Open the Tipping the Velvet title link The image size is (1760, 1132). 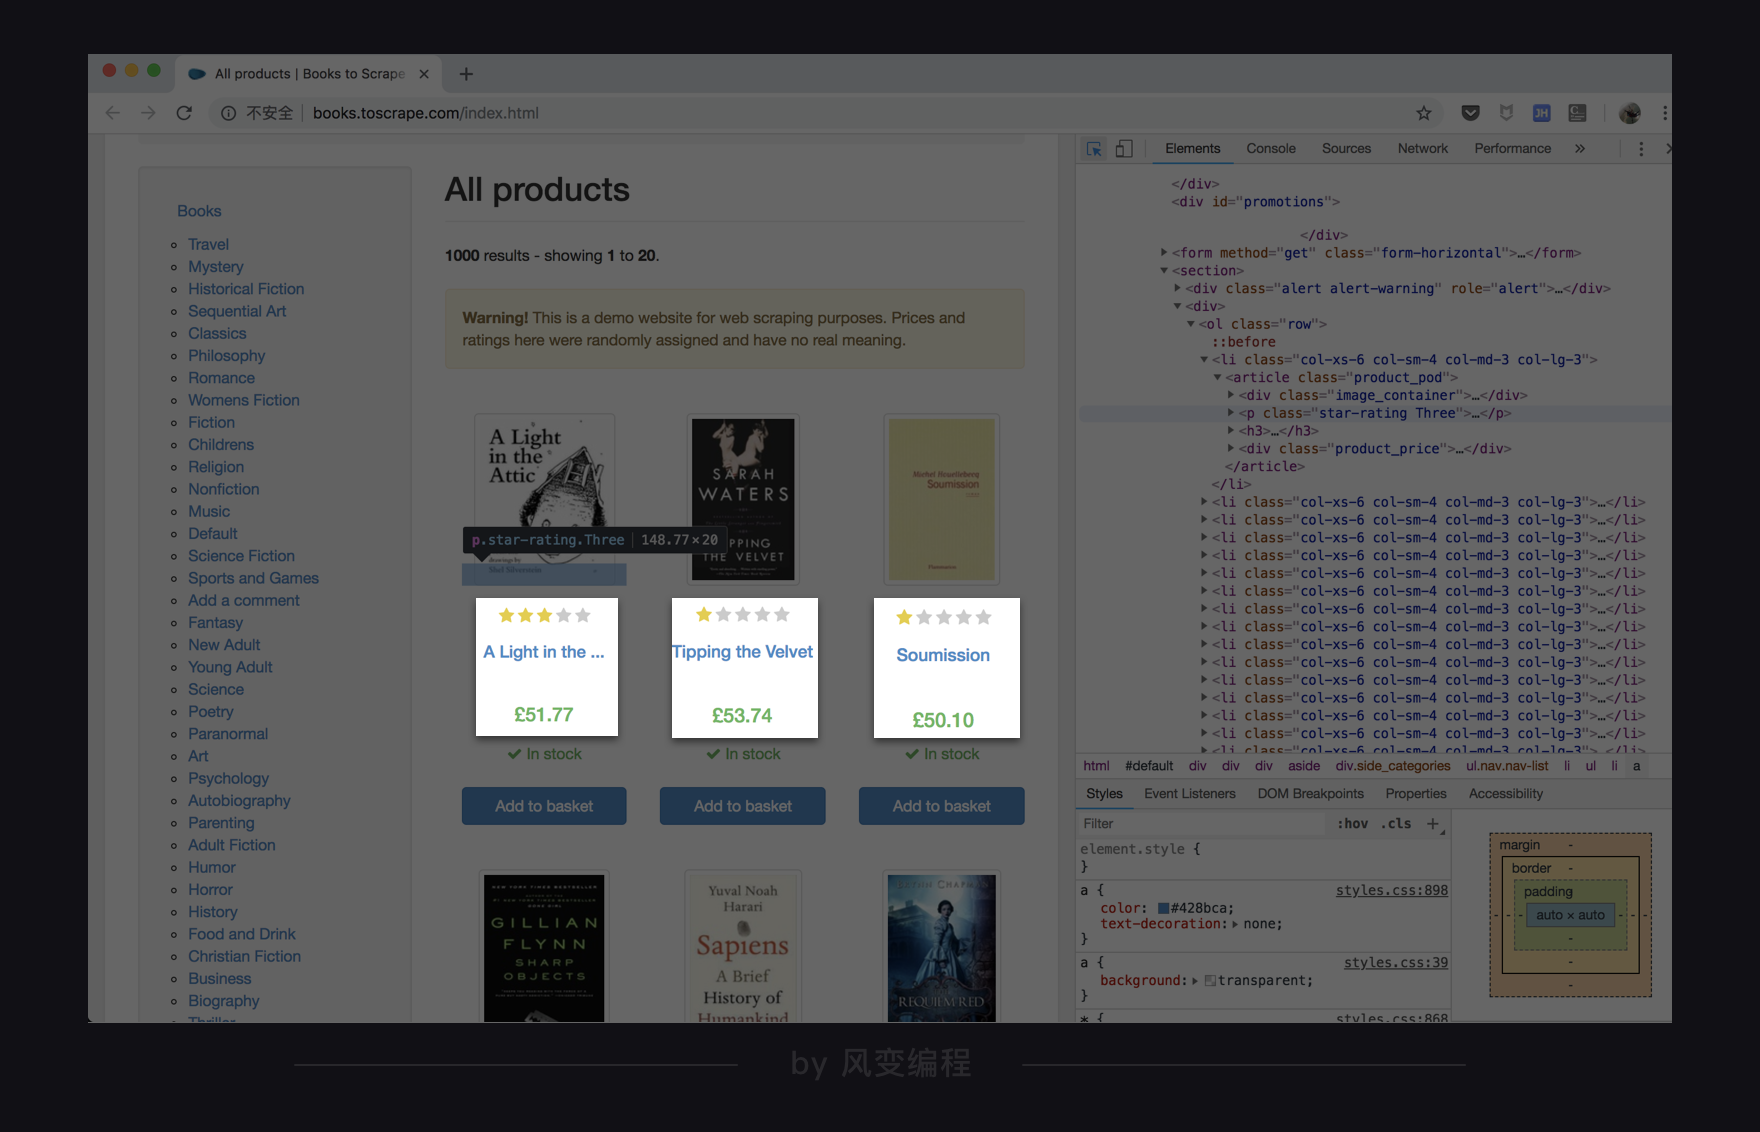pyautogui.click(x=743, y=652)
